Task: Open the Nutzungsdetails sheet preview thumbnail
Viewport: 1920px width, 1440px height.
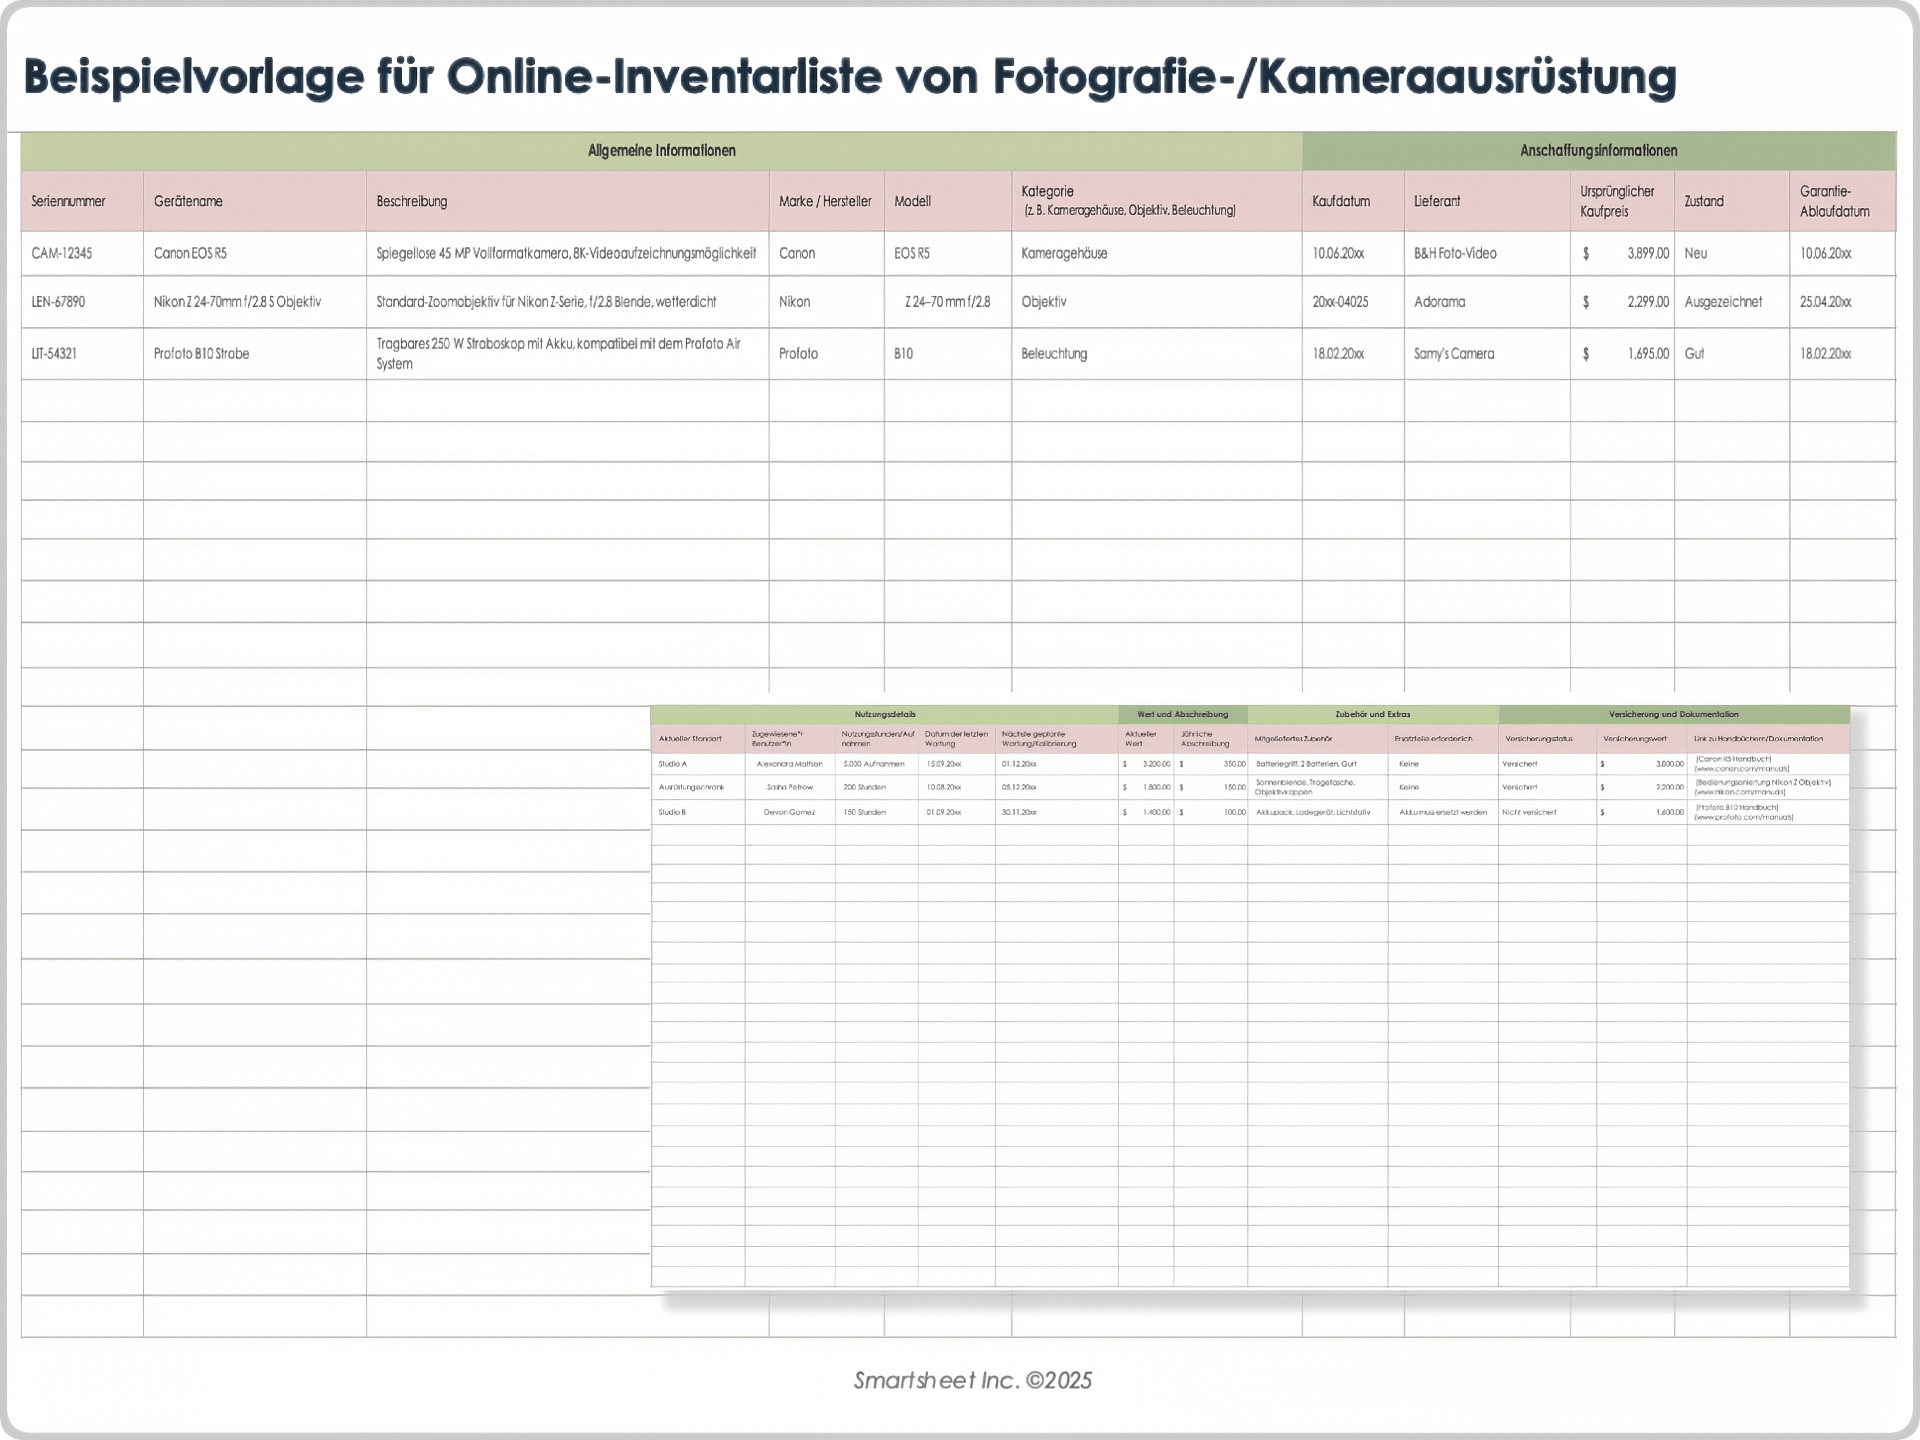Action: click(1249, 1000)
